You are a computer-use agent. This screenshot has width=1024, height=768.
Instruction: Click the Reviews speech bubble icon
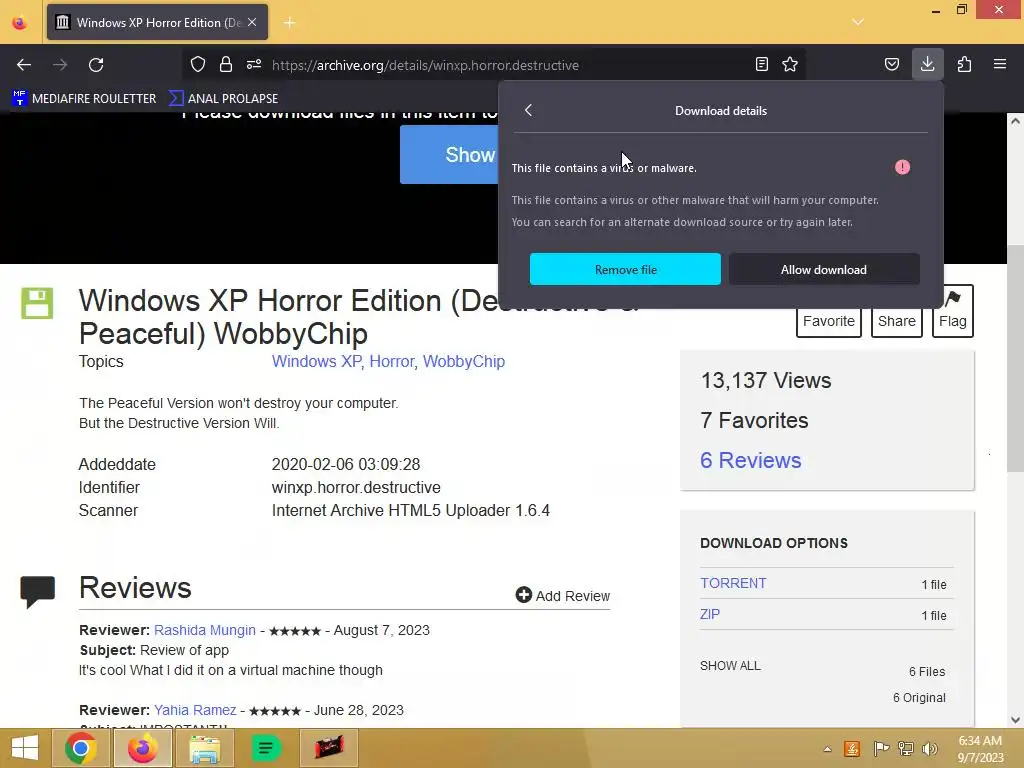tap(37, 591)
